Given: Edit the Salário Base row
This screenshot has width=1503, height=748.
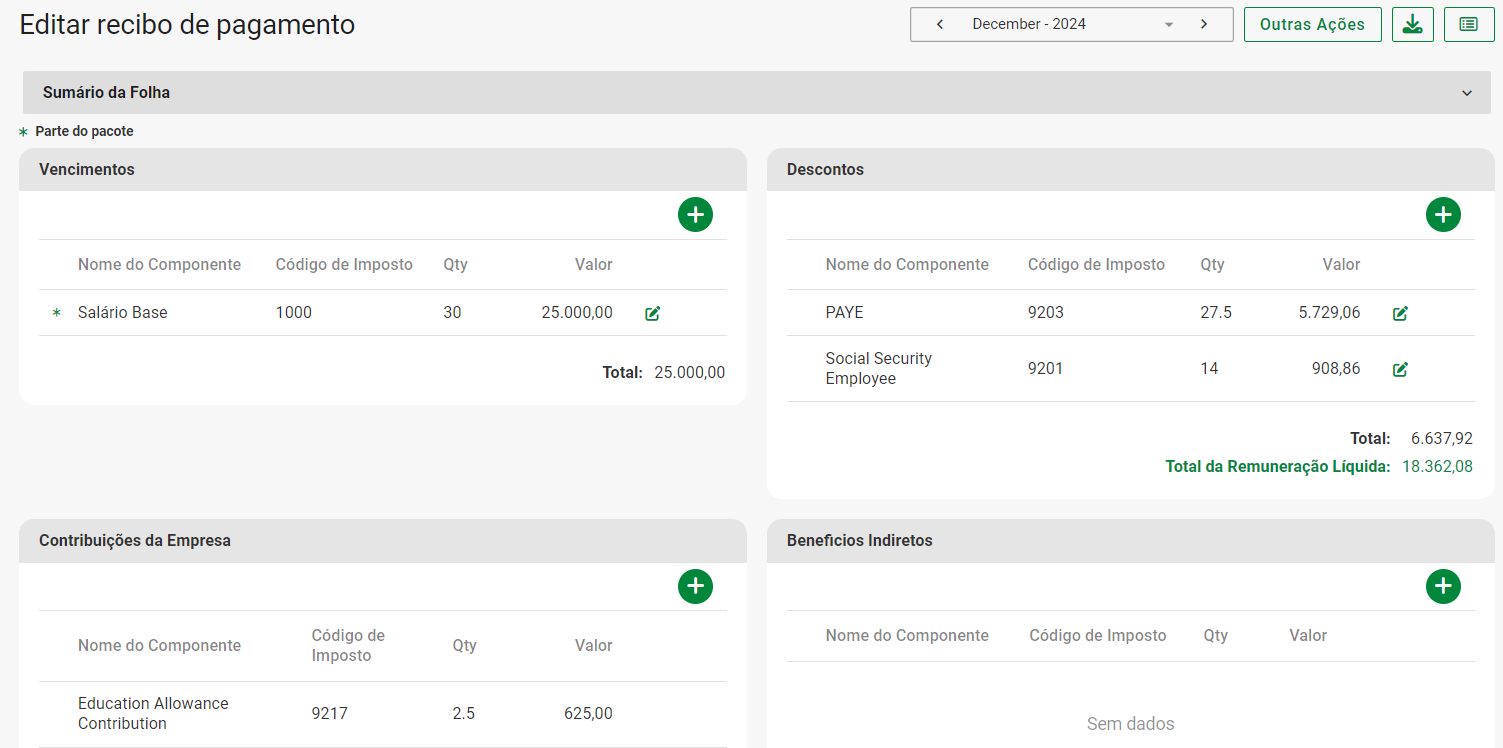Looking at the screenshot, I should tap(653, 313).
